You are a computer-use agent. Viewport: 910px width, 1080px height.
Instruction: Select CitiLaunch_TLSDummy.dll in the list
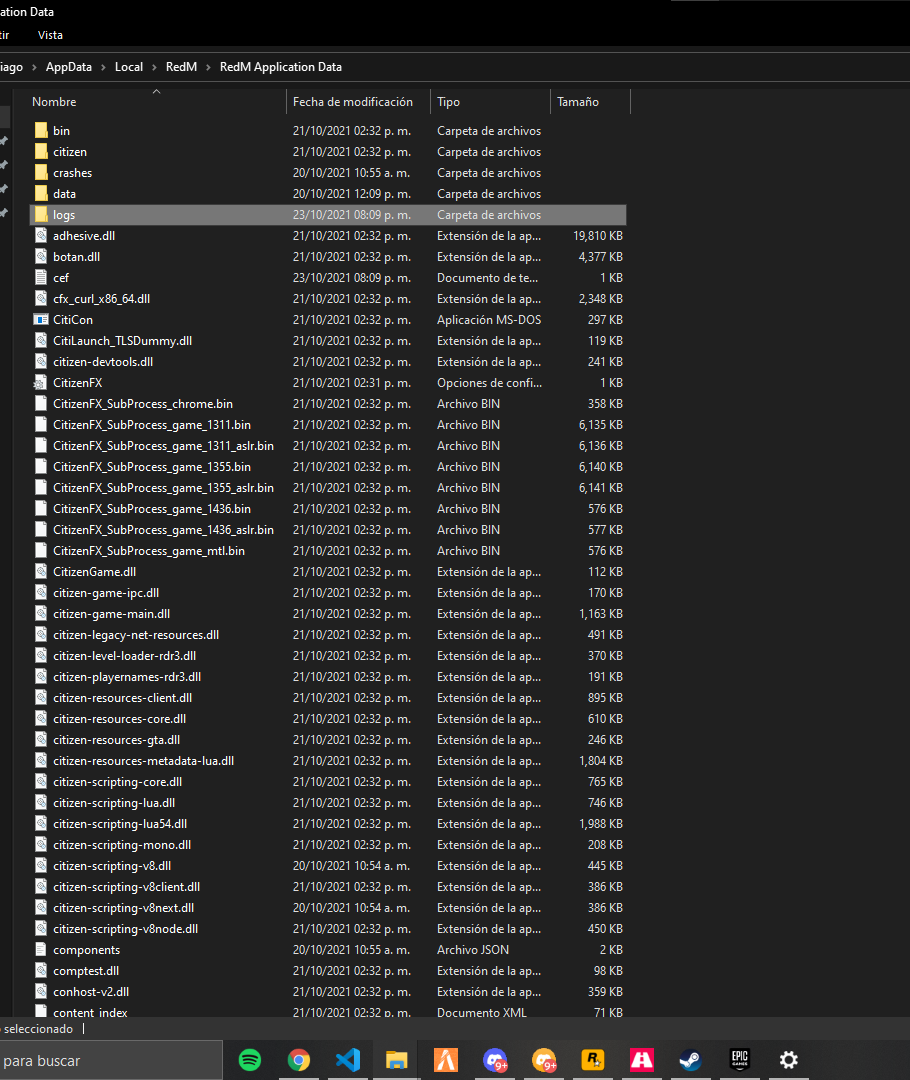point(123,341)
